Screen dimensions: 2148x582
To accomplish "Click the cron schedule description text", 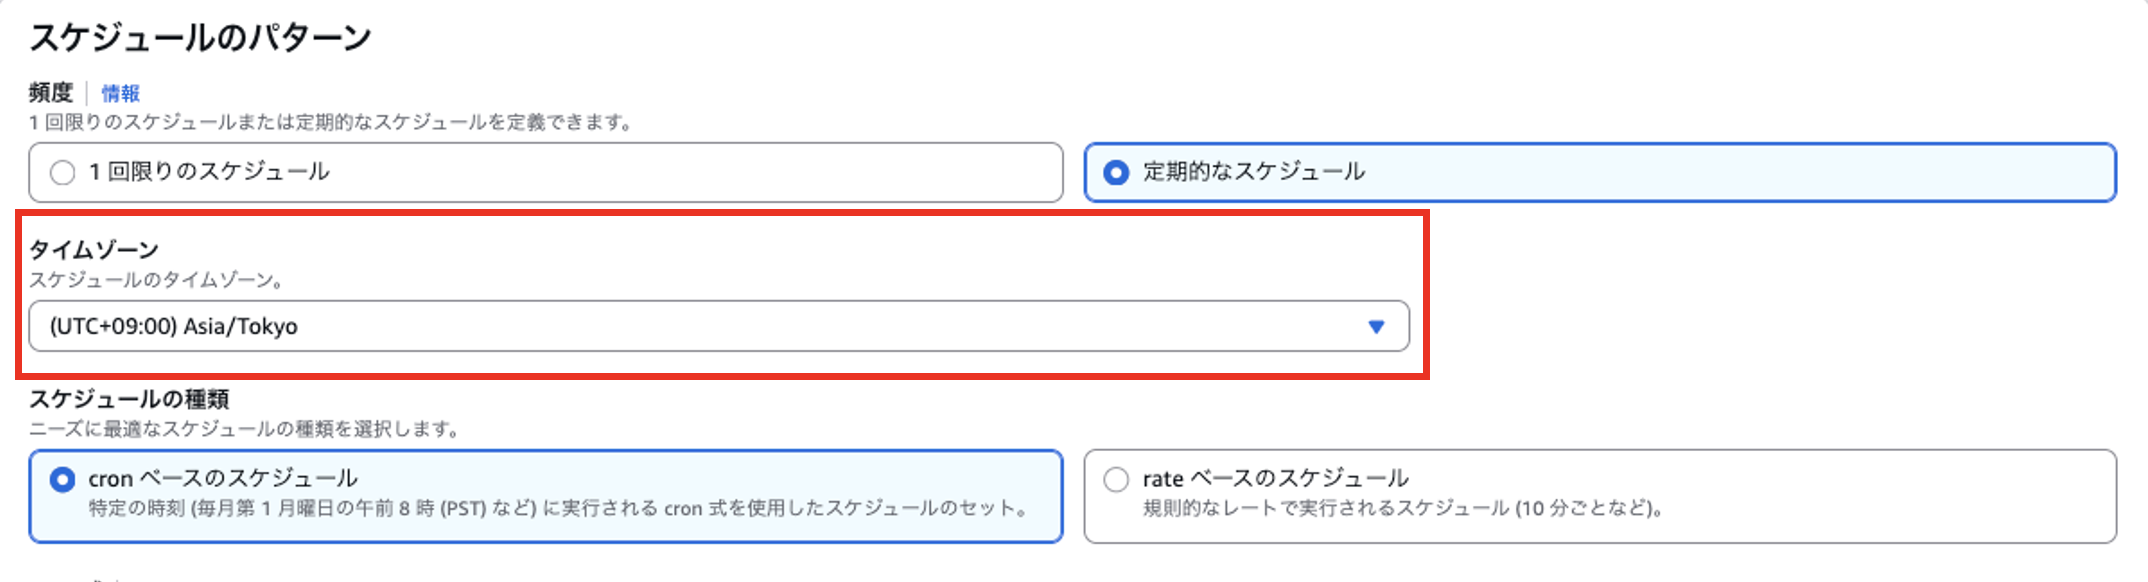I will point(560,508).
